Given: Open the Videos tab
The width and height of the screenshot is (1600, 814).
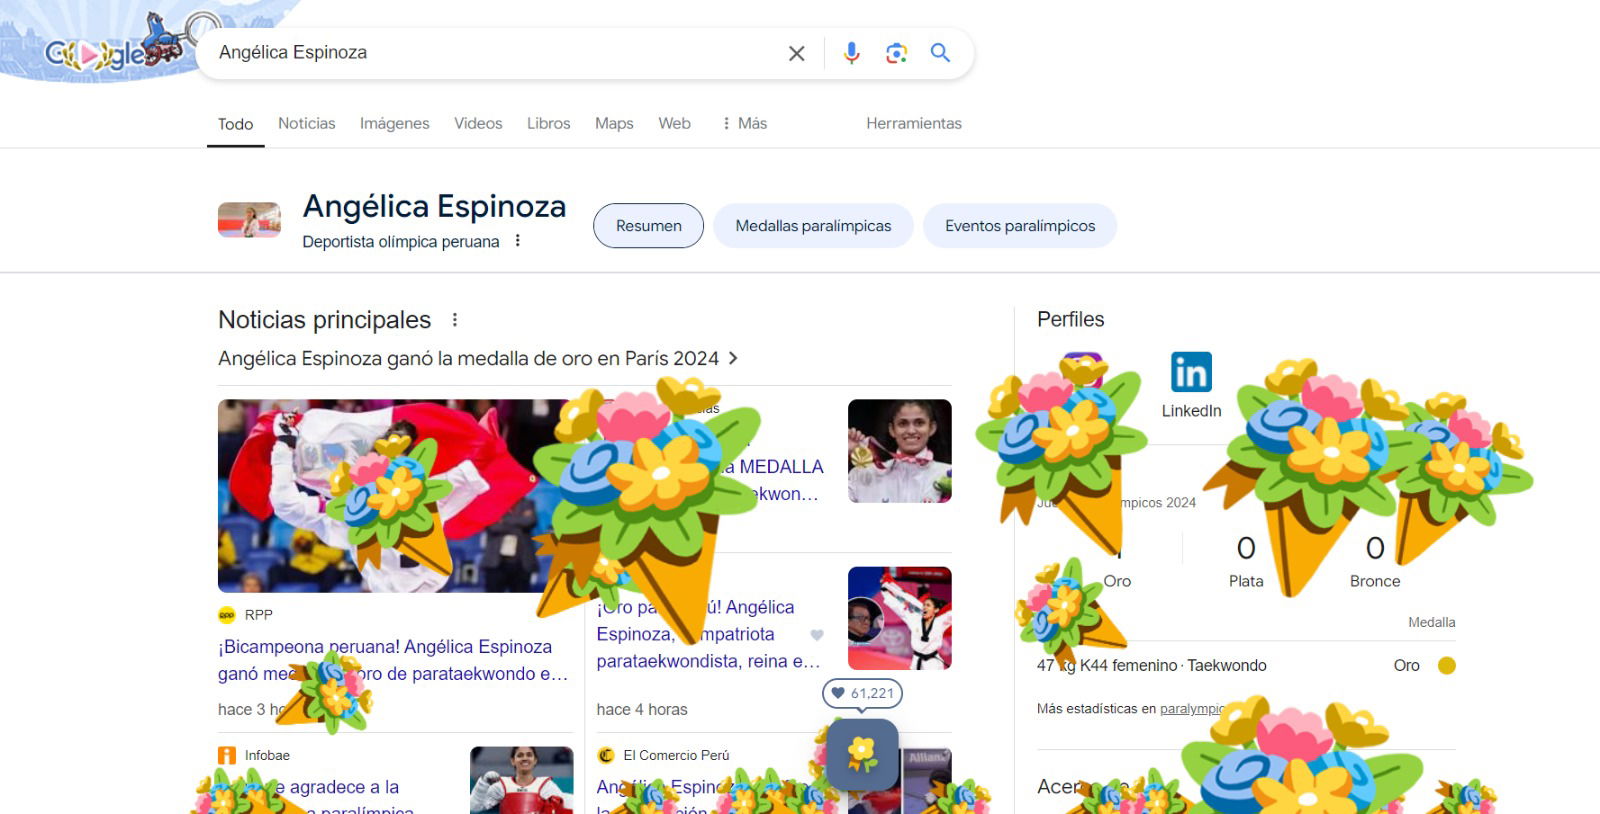Looking at the screenshot, I should (478, 123).
